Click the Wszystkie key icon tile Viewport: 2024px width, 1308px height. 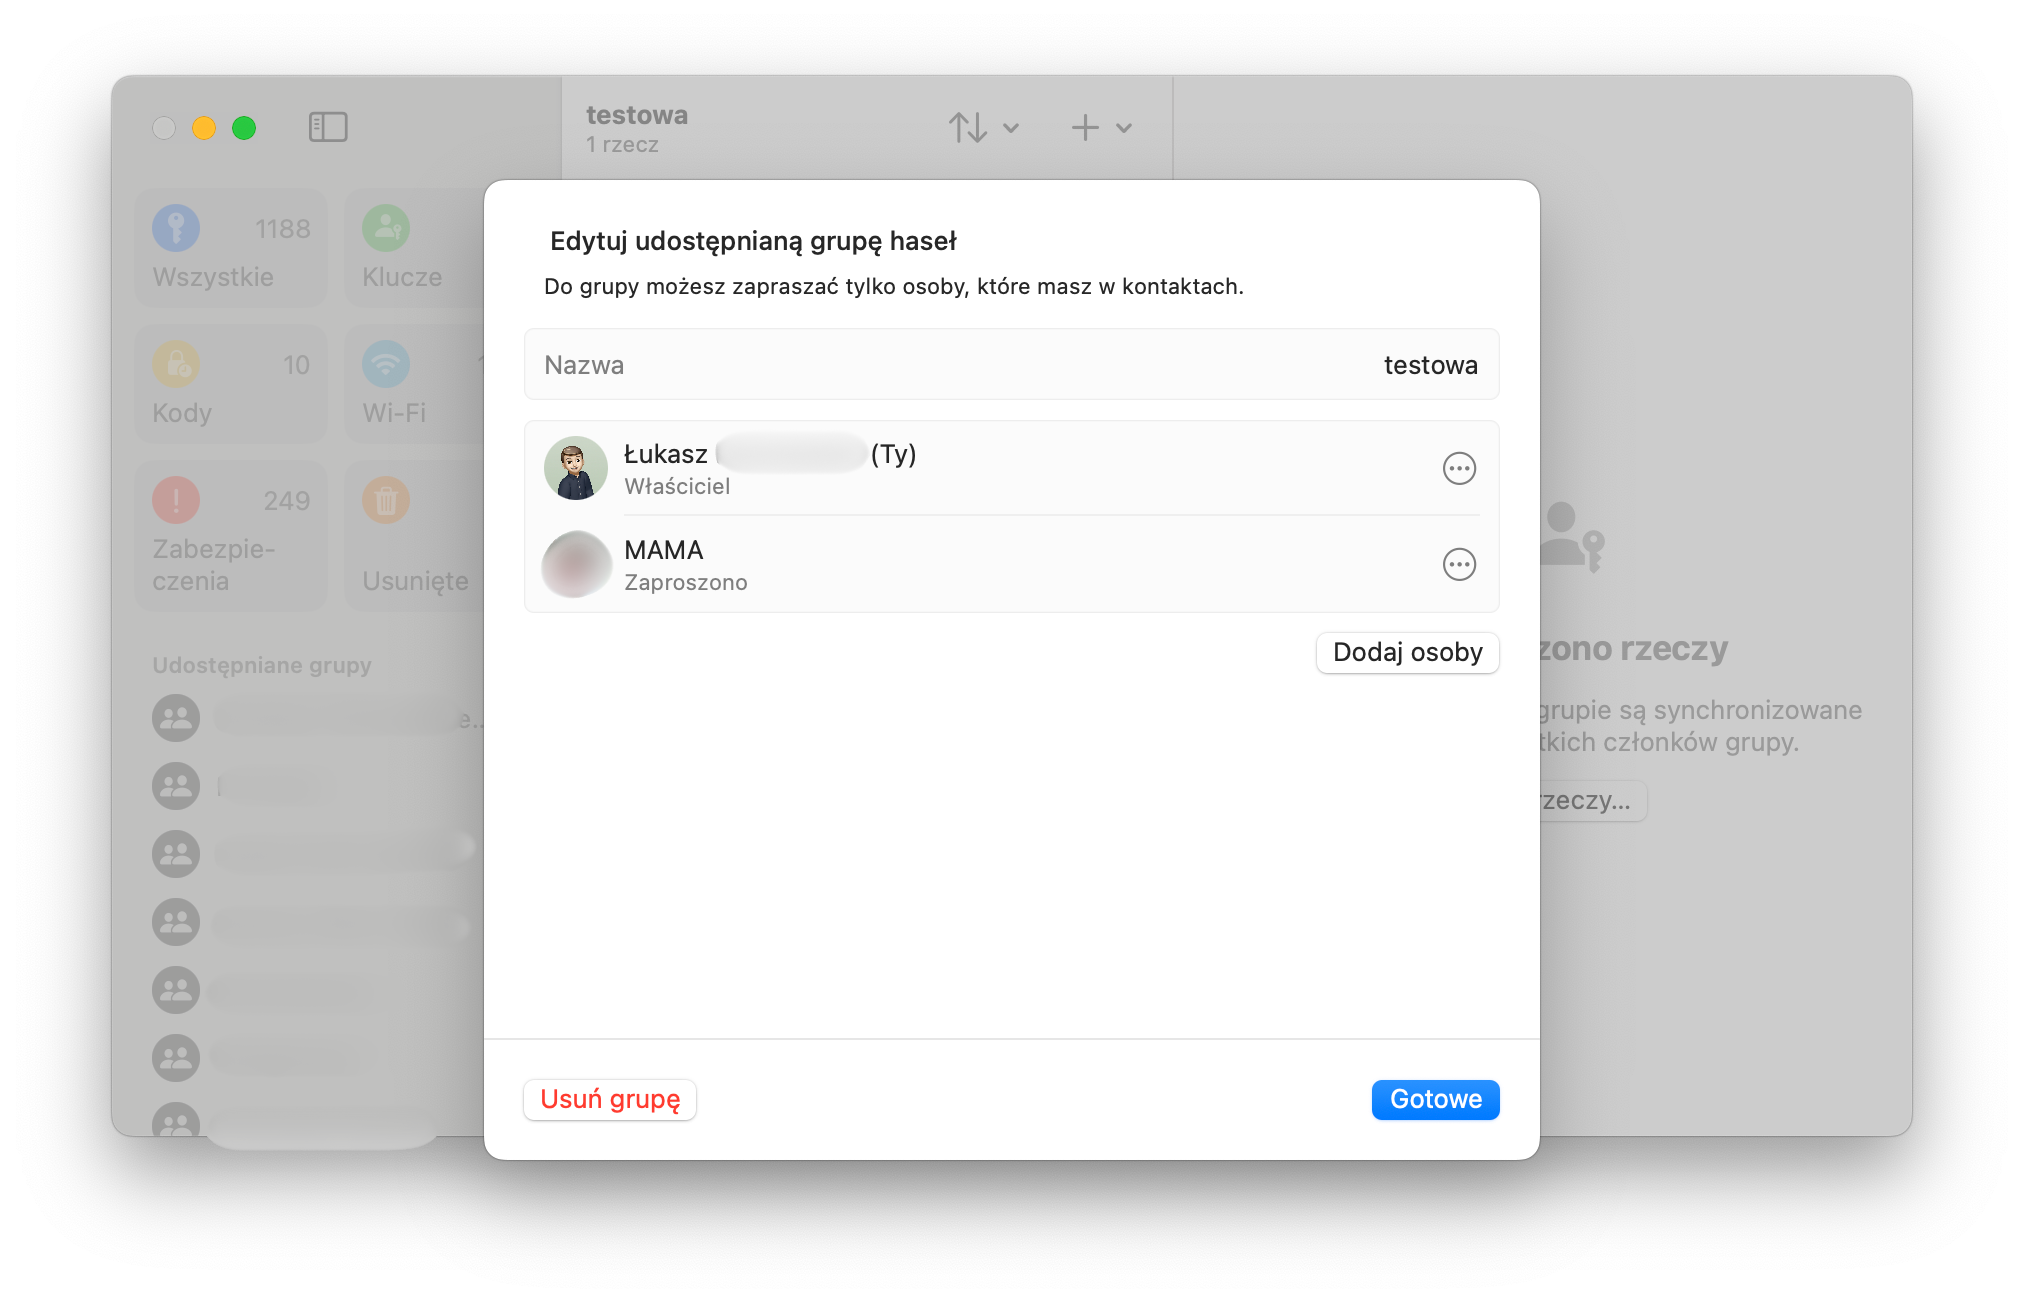(176, 228)
